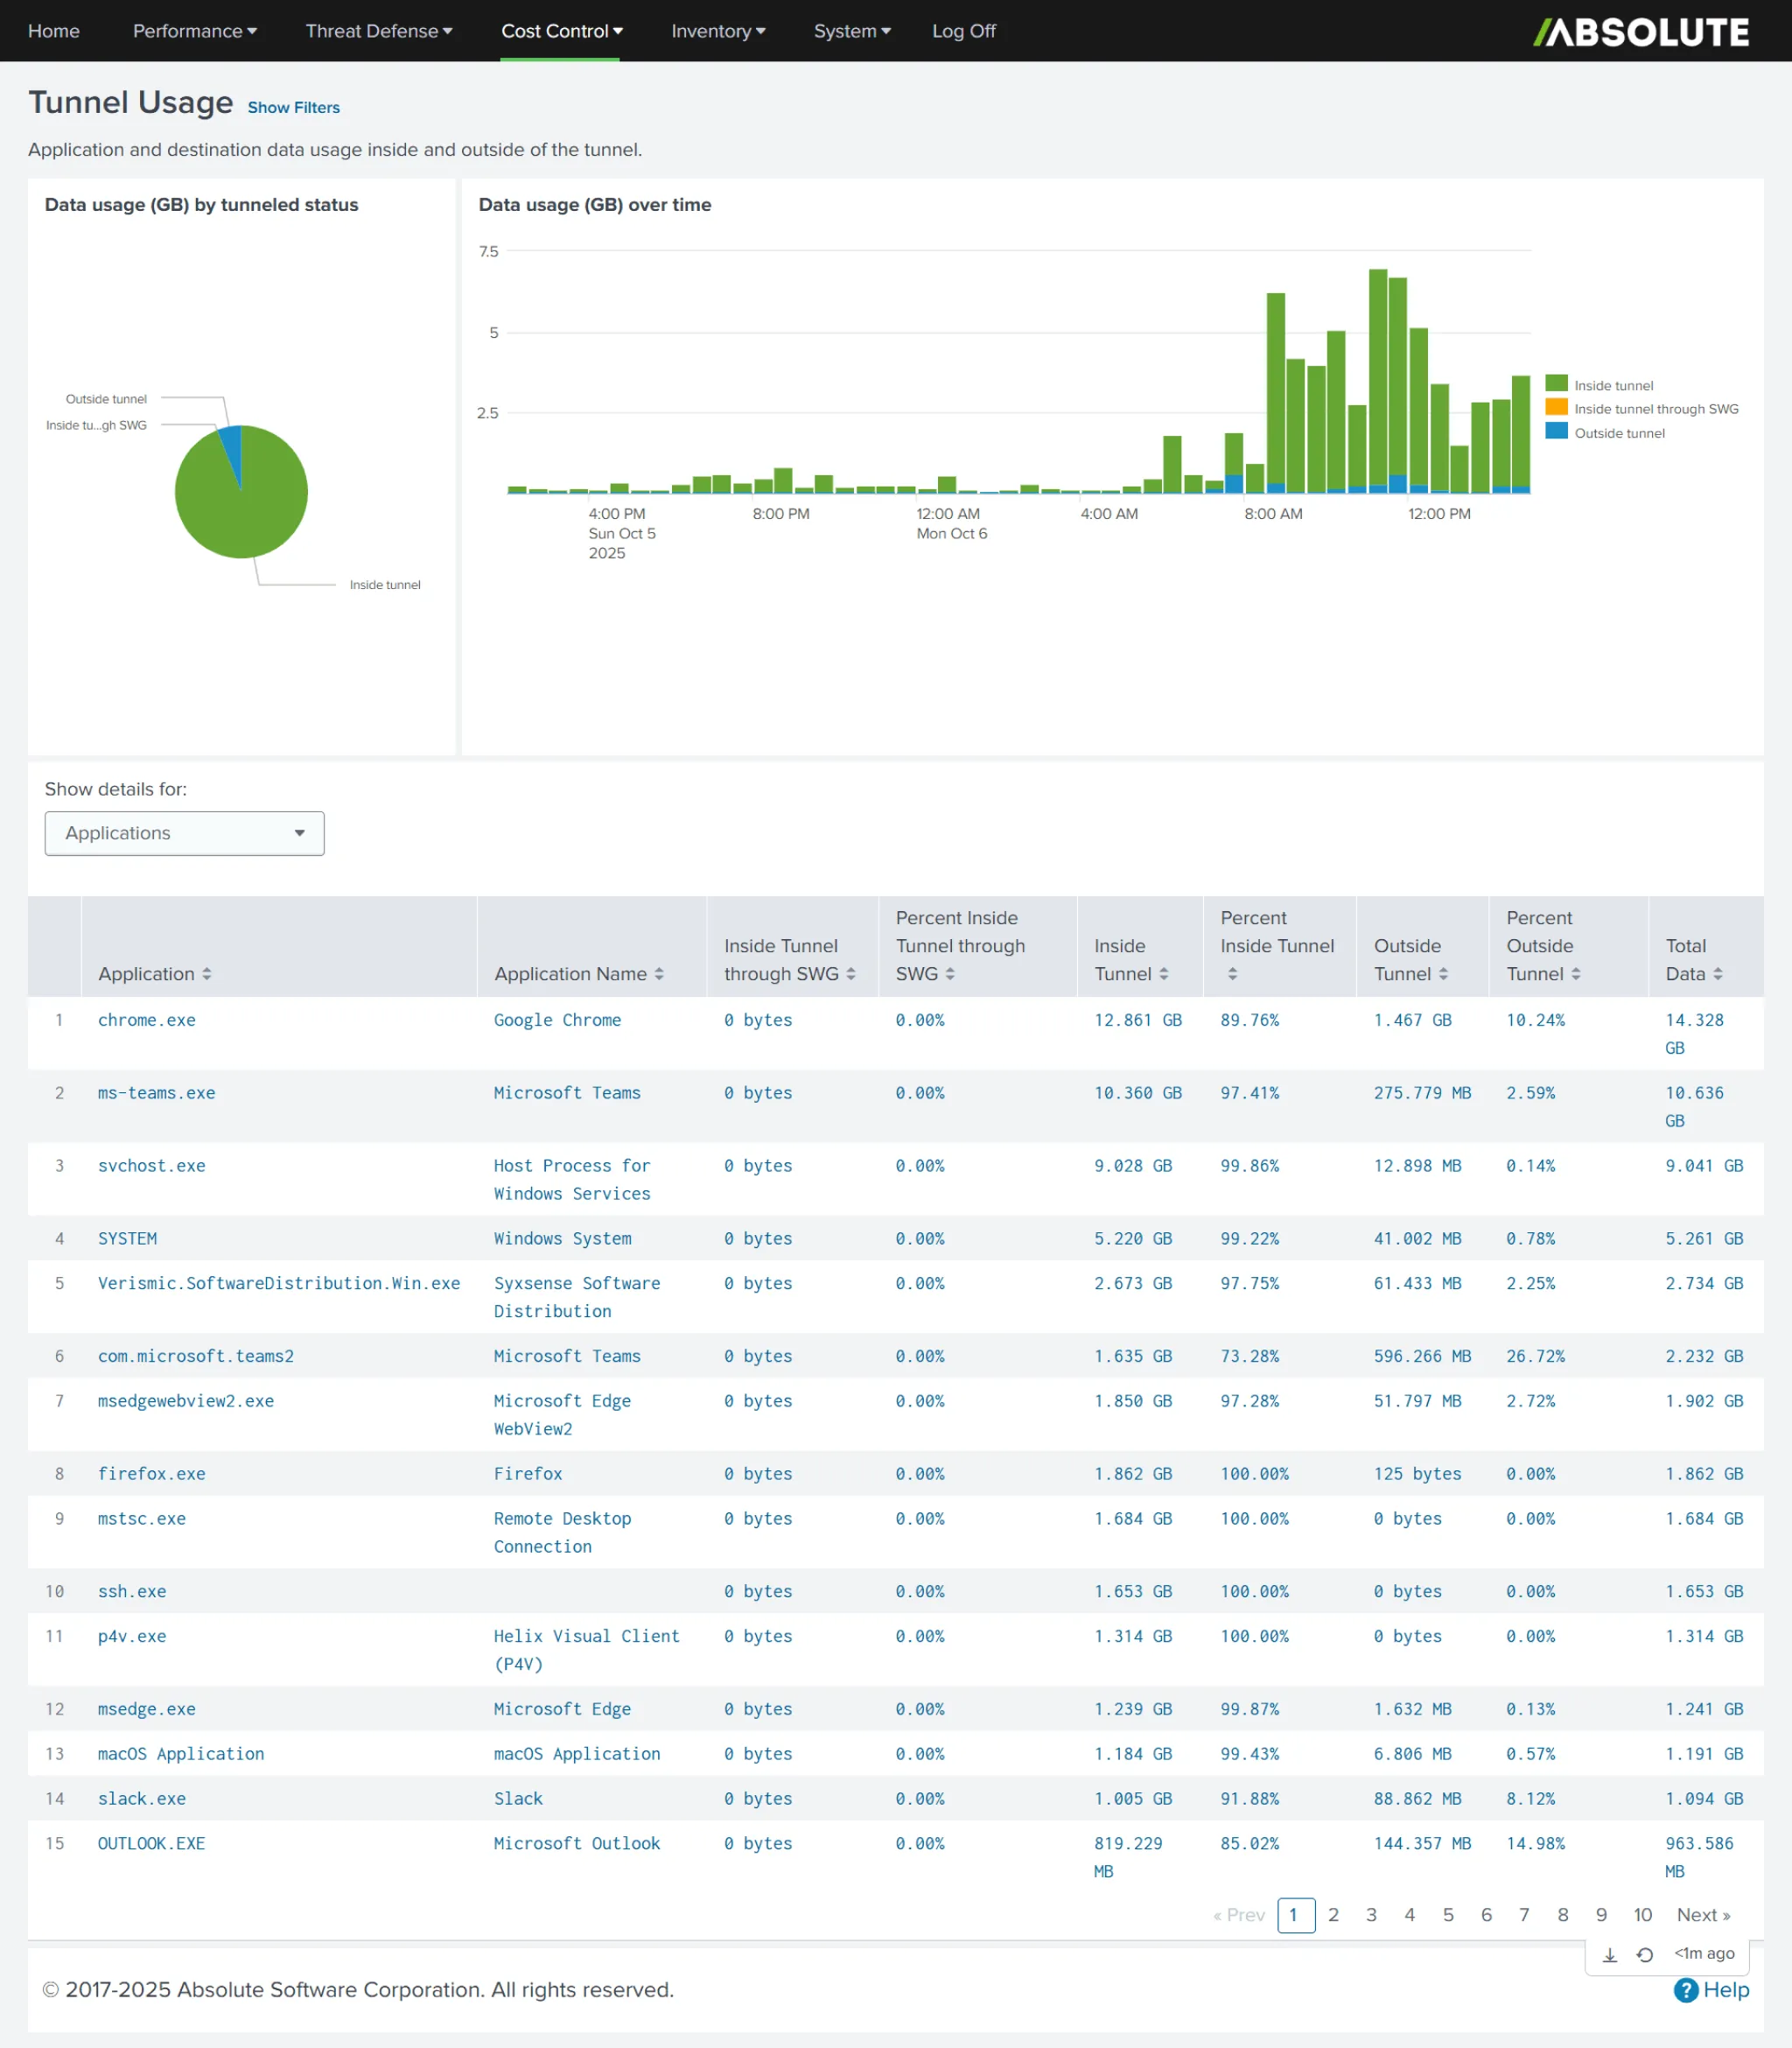Open the chrome.exe application link

point(147,1020)
